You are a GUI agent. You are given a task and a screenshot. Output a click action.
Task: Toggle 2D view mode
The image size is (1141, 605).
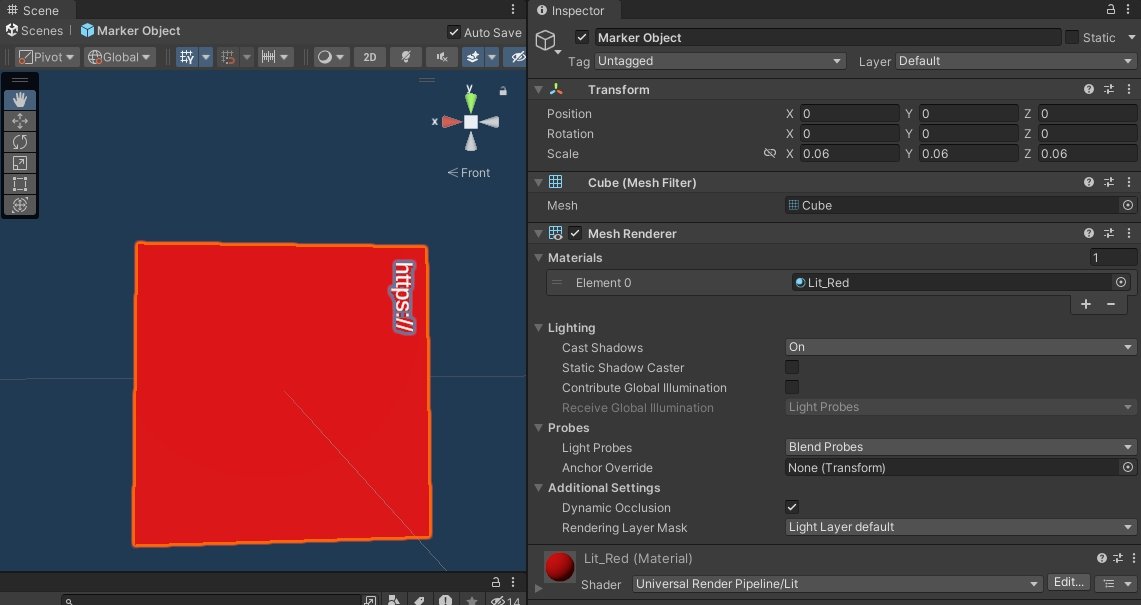coord(370,57)
